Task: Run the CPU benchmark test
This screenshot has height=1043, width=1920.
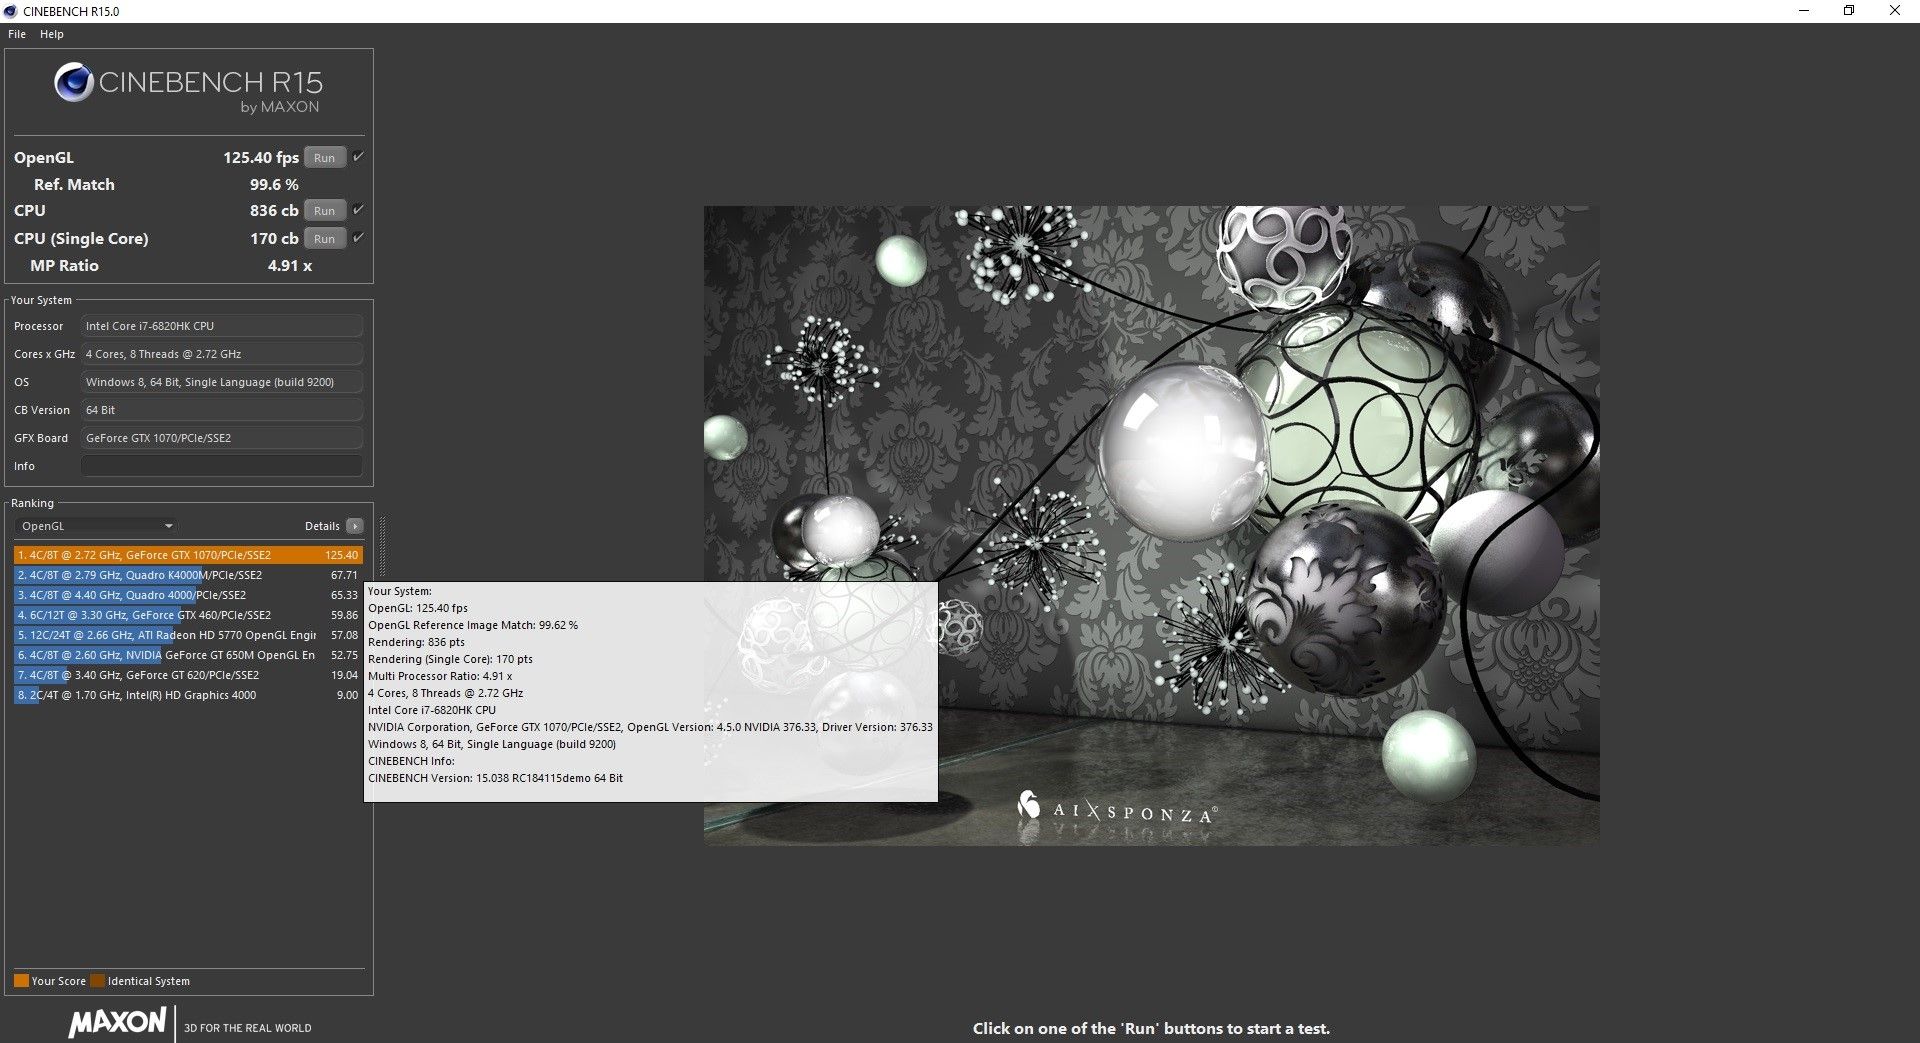Action: click(325, 211)
